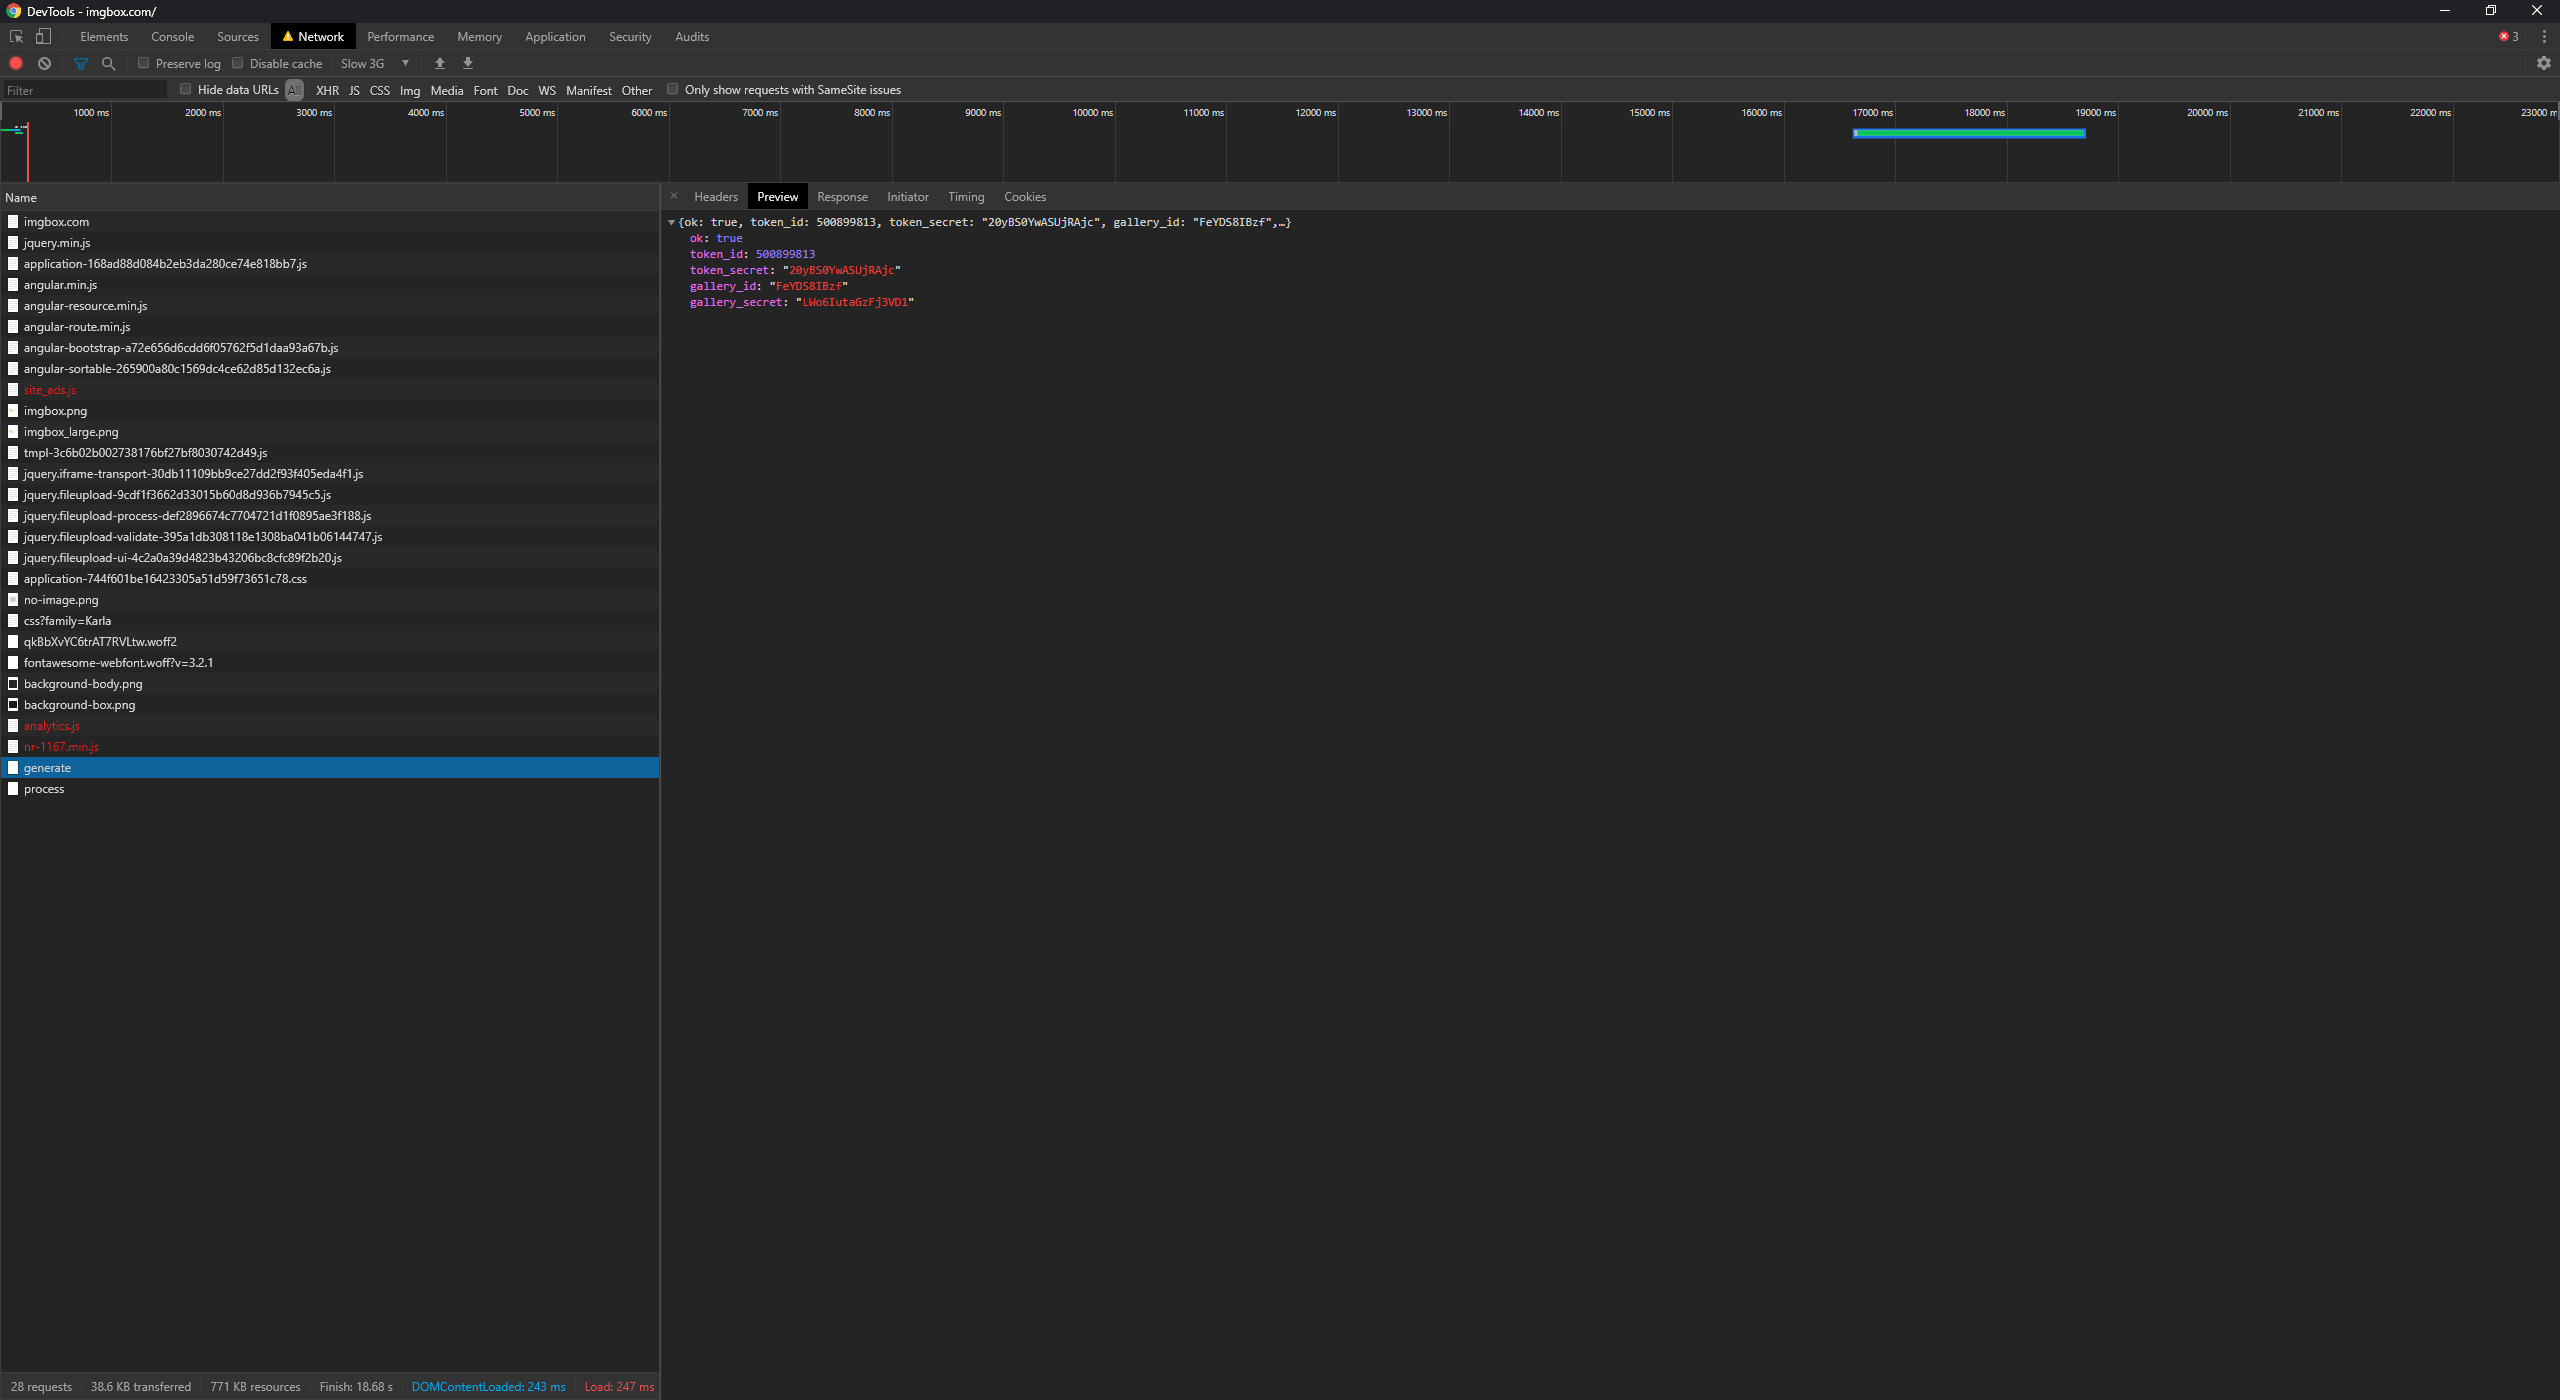Image resolution: width=2560 pixels, height=1400 pixels.
Task: Select the angular.min.js request
Action: pyautogui.click(x=330, y=285)
